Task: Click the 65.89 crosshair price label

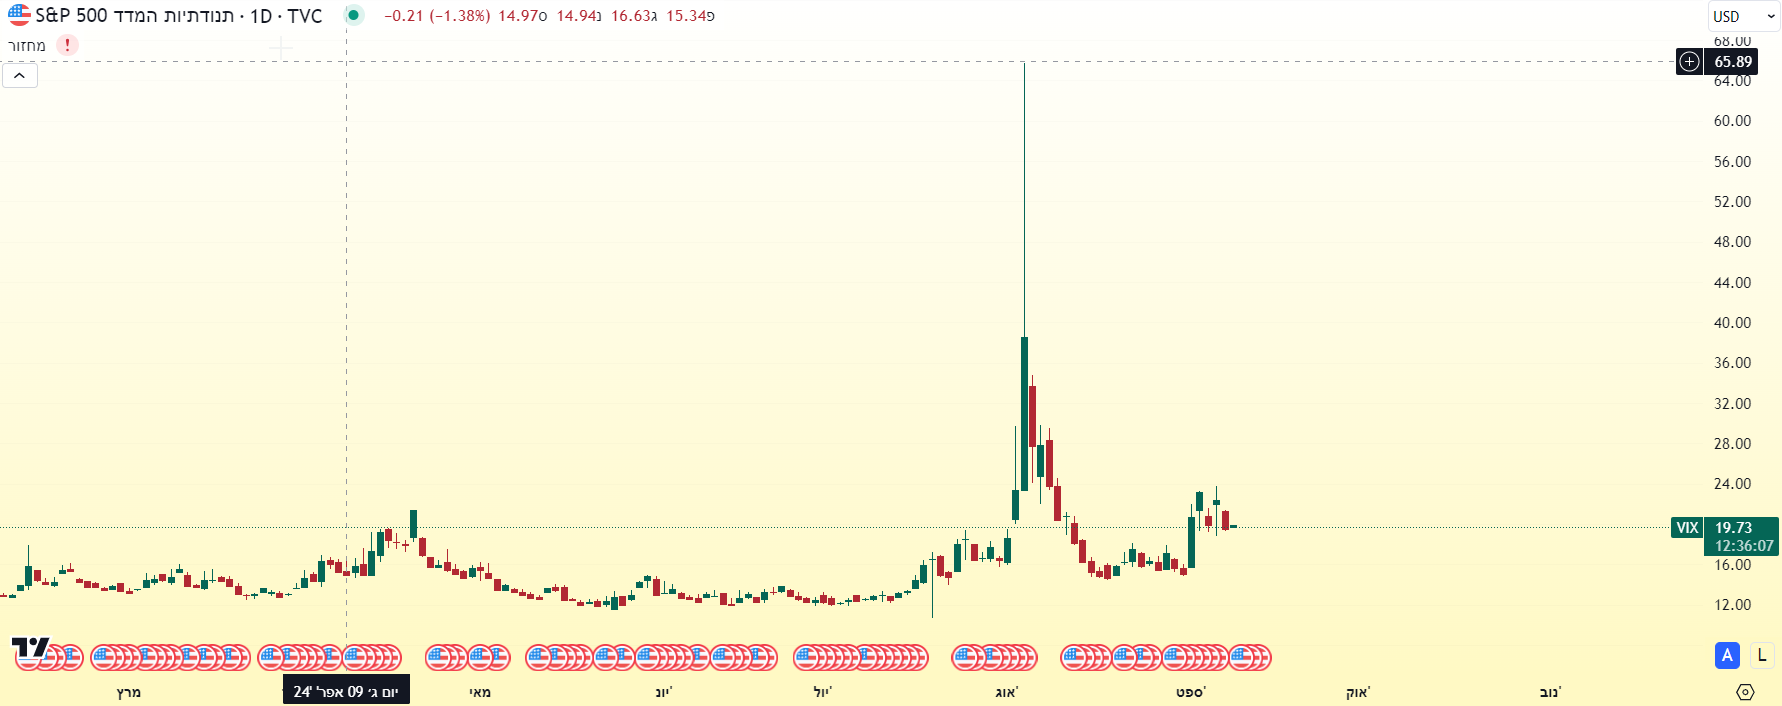Action: 1733,62
